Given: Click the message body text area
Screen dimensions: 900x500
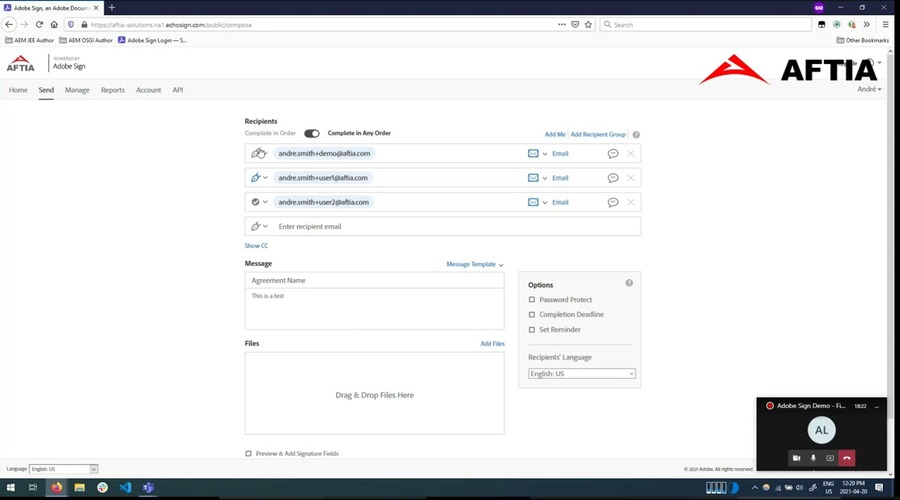Looking at the screenshot, I should coord(374,309).
